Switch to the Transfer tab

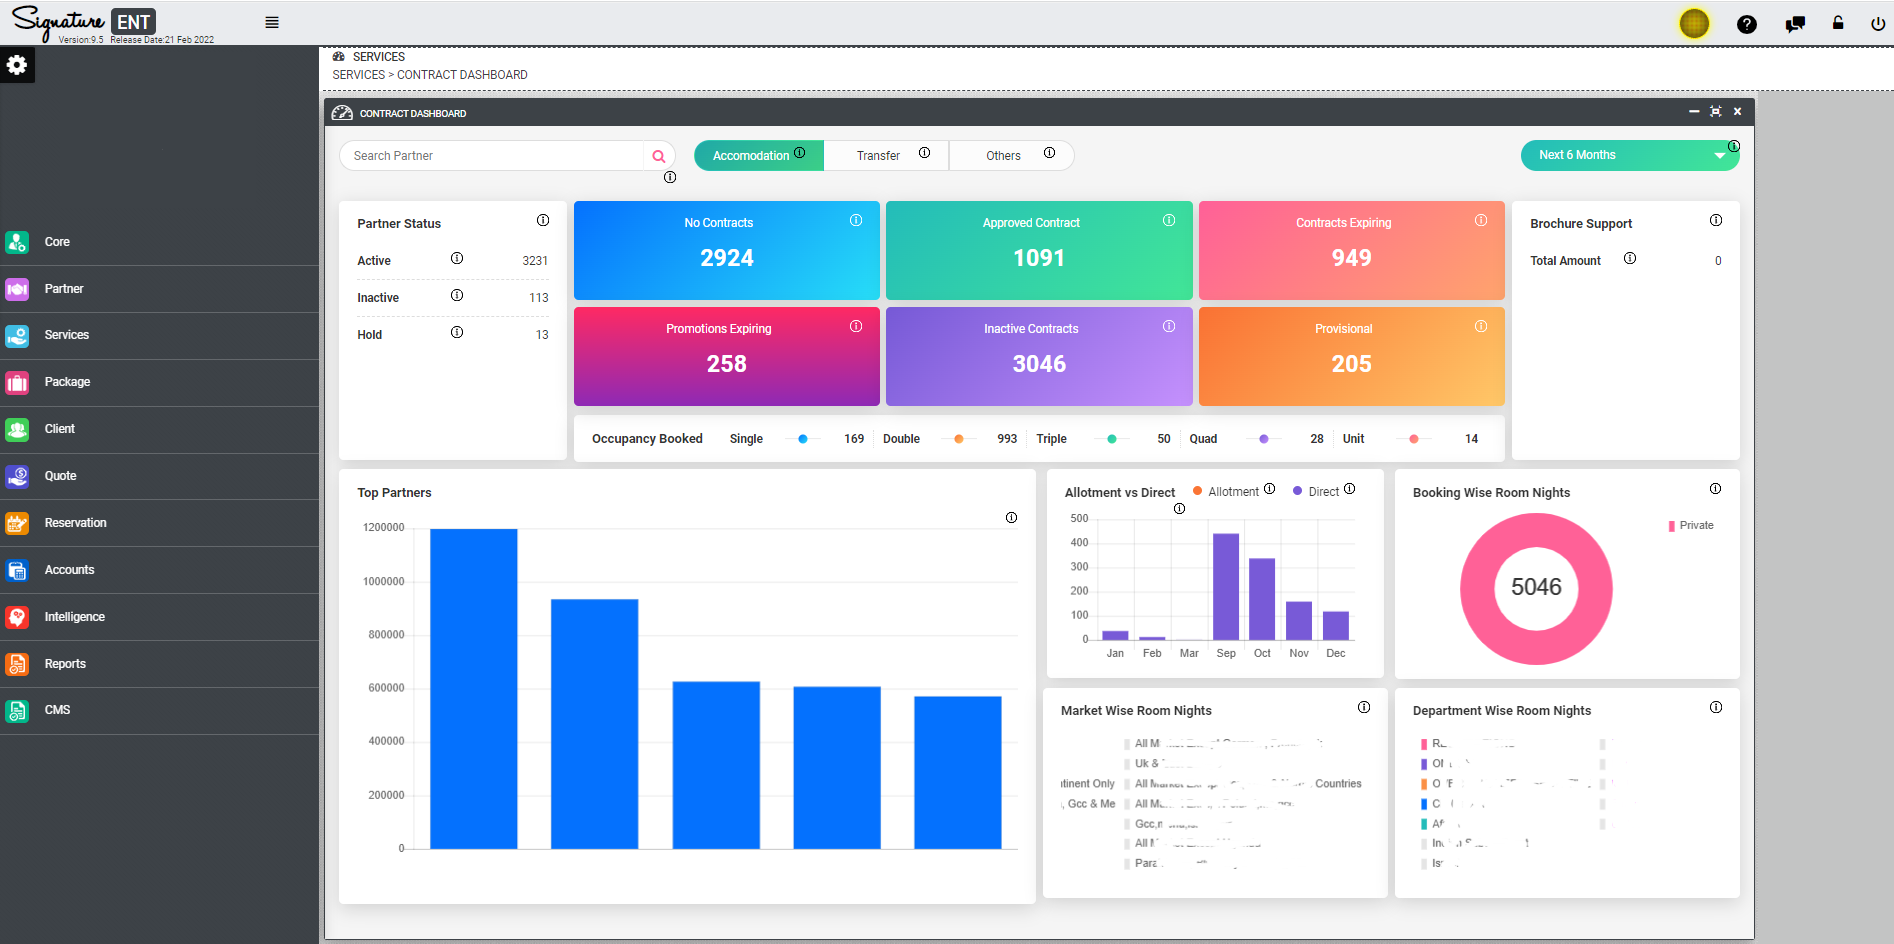[878, 156]
